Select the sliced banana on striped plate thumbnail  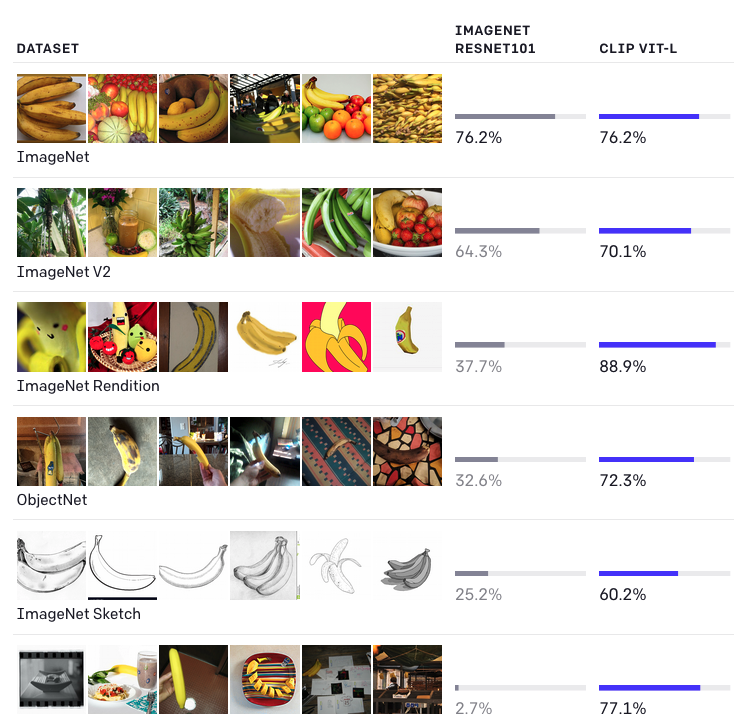click(x=265, y=679)
